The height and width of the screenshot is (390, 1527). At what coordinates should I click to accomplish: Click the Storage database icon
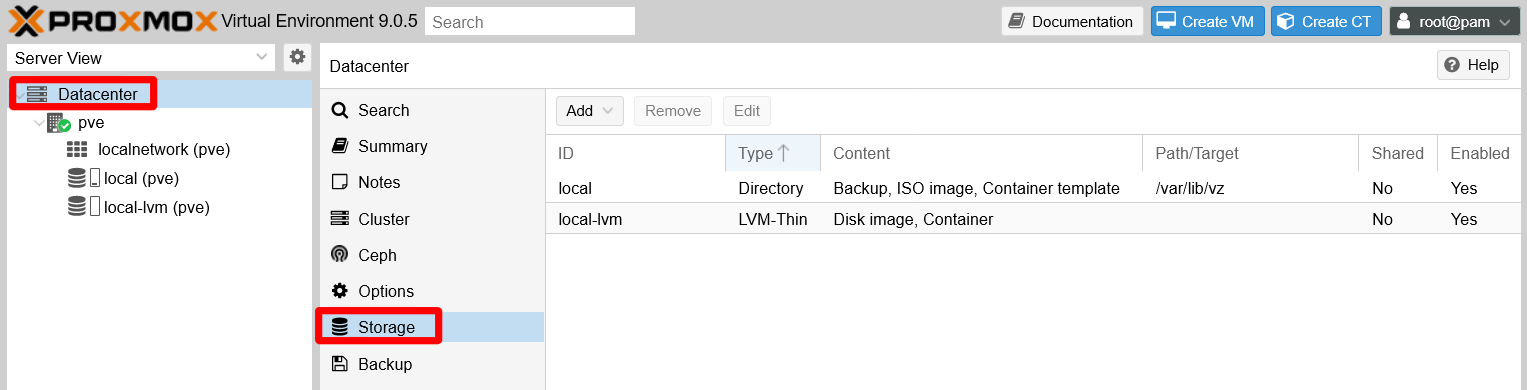(x=340, y=327)
